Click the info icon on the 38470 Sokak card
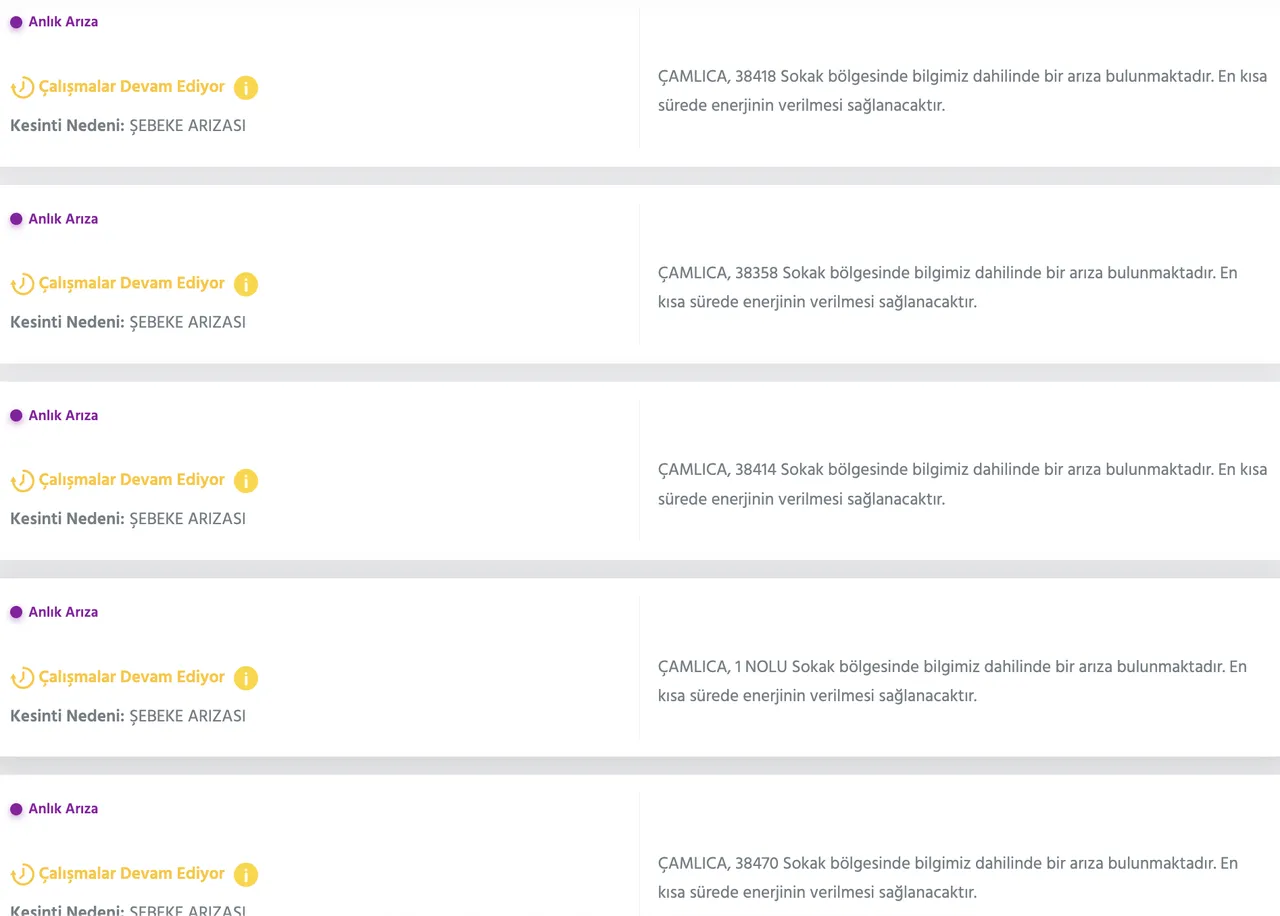 (x=246, y=875)
